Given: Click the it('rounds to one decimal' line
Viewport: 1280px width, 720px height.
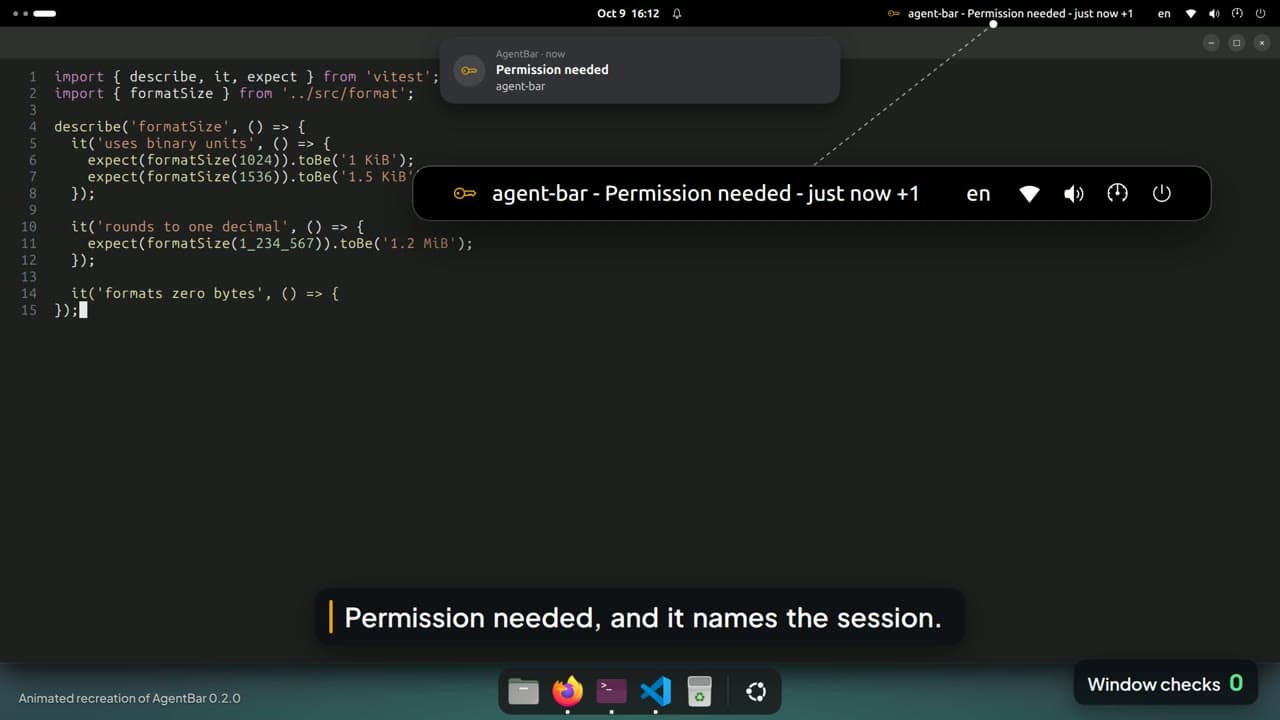Looking at the screenshot, I should tap(217, 227).
